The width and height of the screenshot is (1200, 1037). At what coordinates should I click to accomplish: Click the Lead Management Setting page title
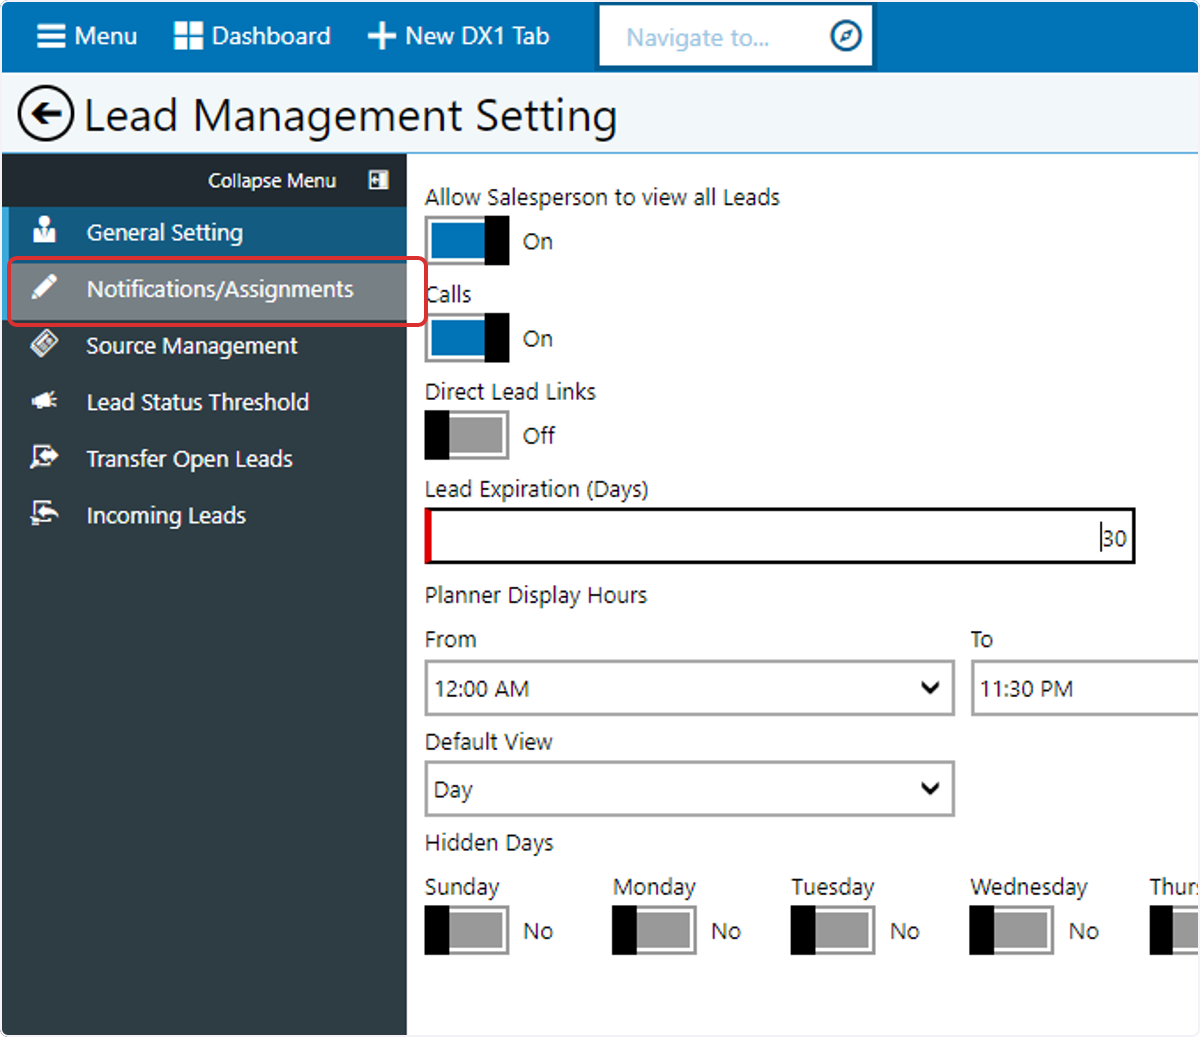351,116
